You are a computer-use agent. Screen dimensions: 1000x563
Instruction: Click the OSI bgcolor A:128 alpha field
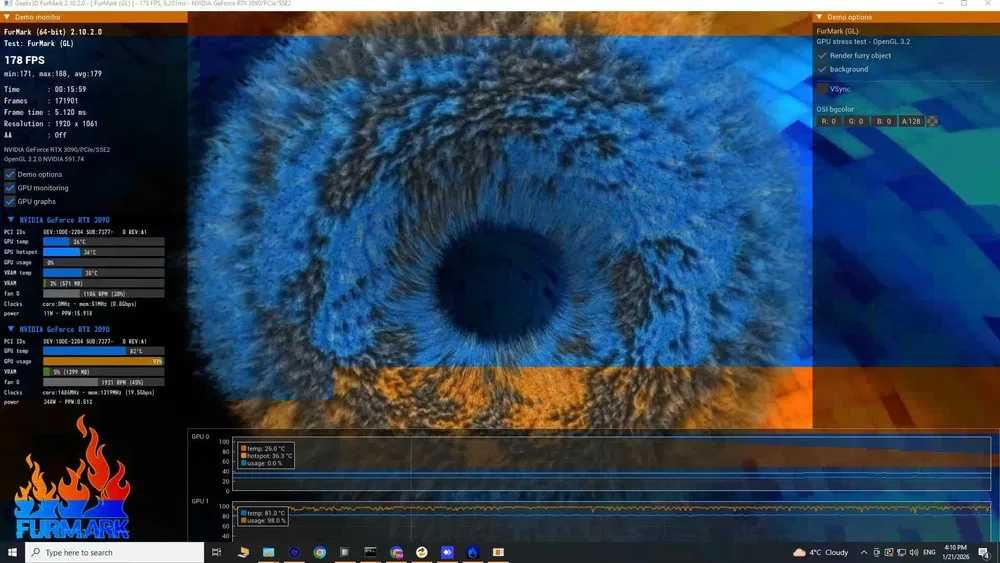pyautogui.click(x=911, y=121)
